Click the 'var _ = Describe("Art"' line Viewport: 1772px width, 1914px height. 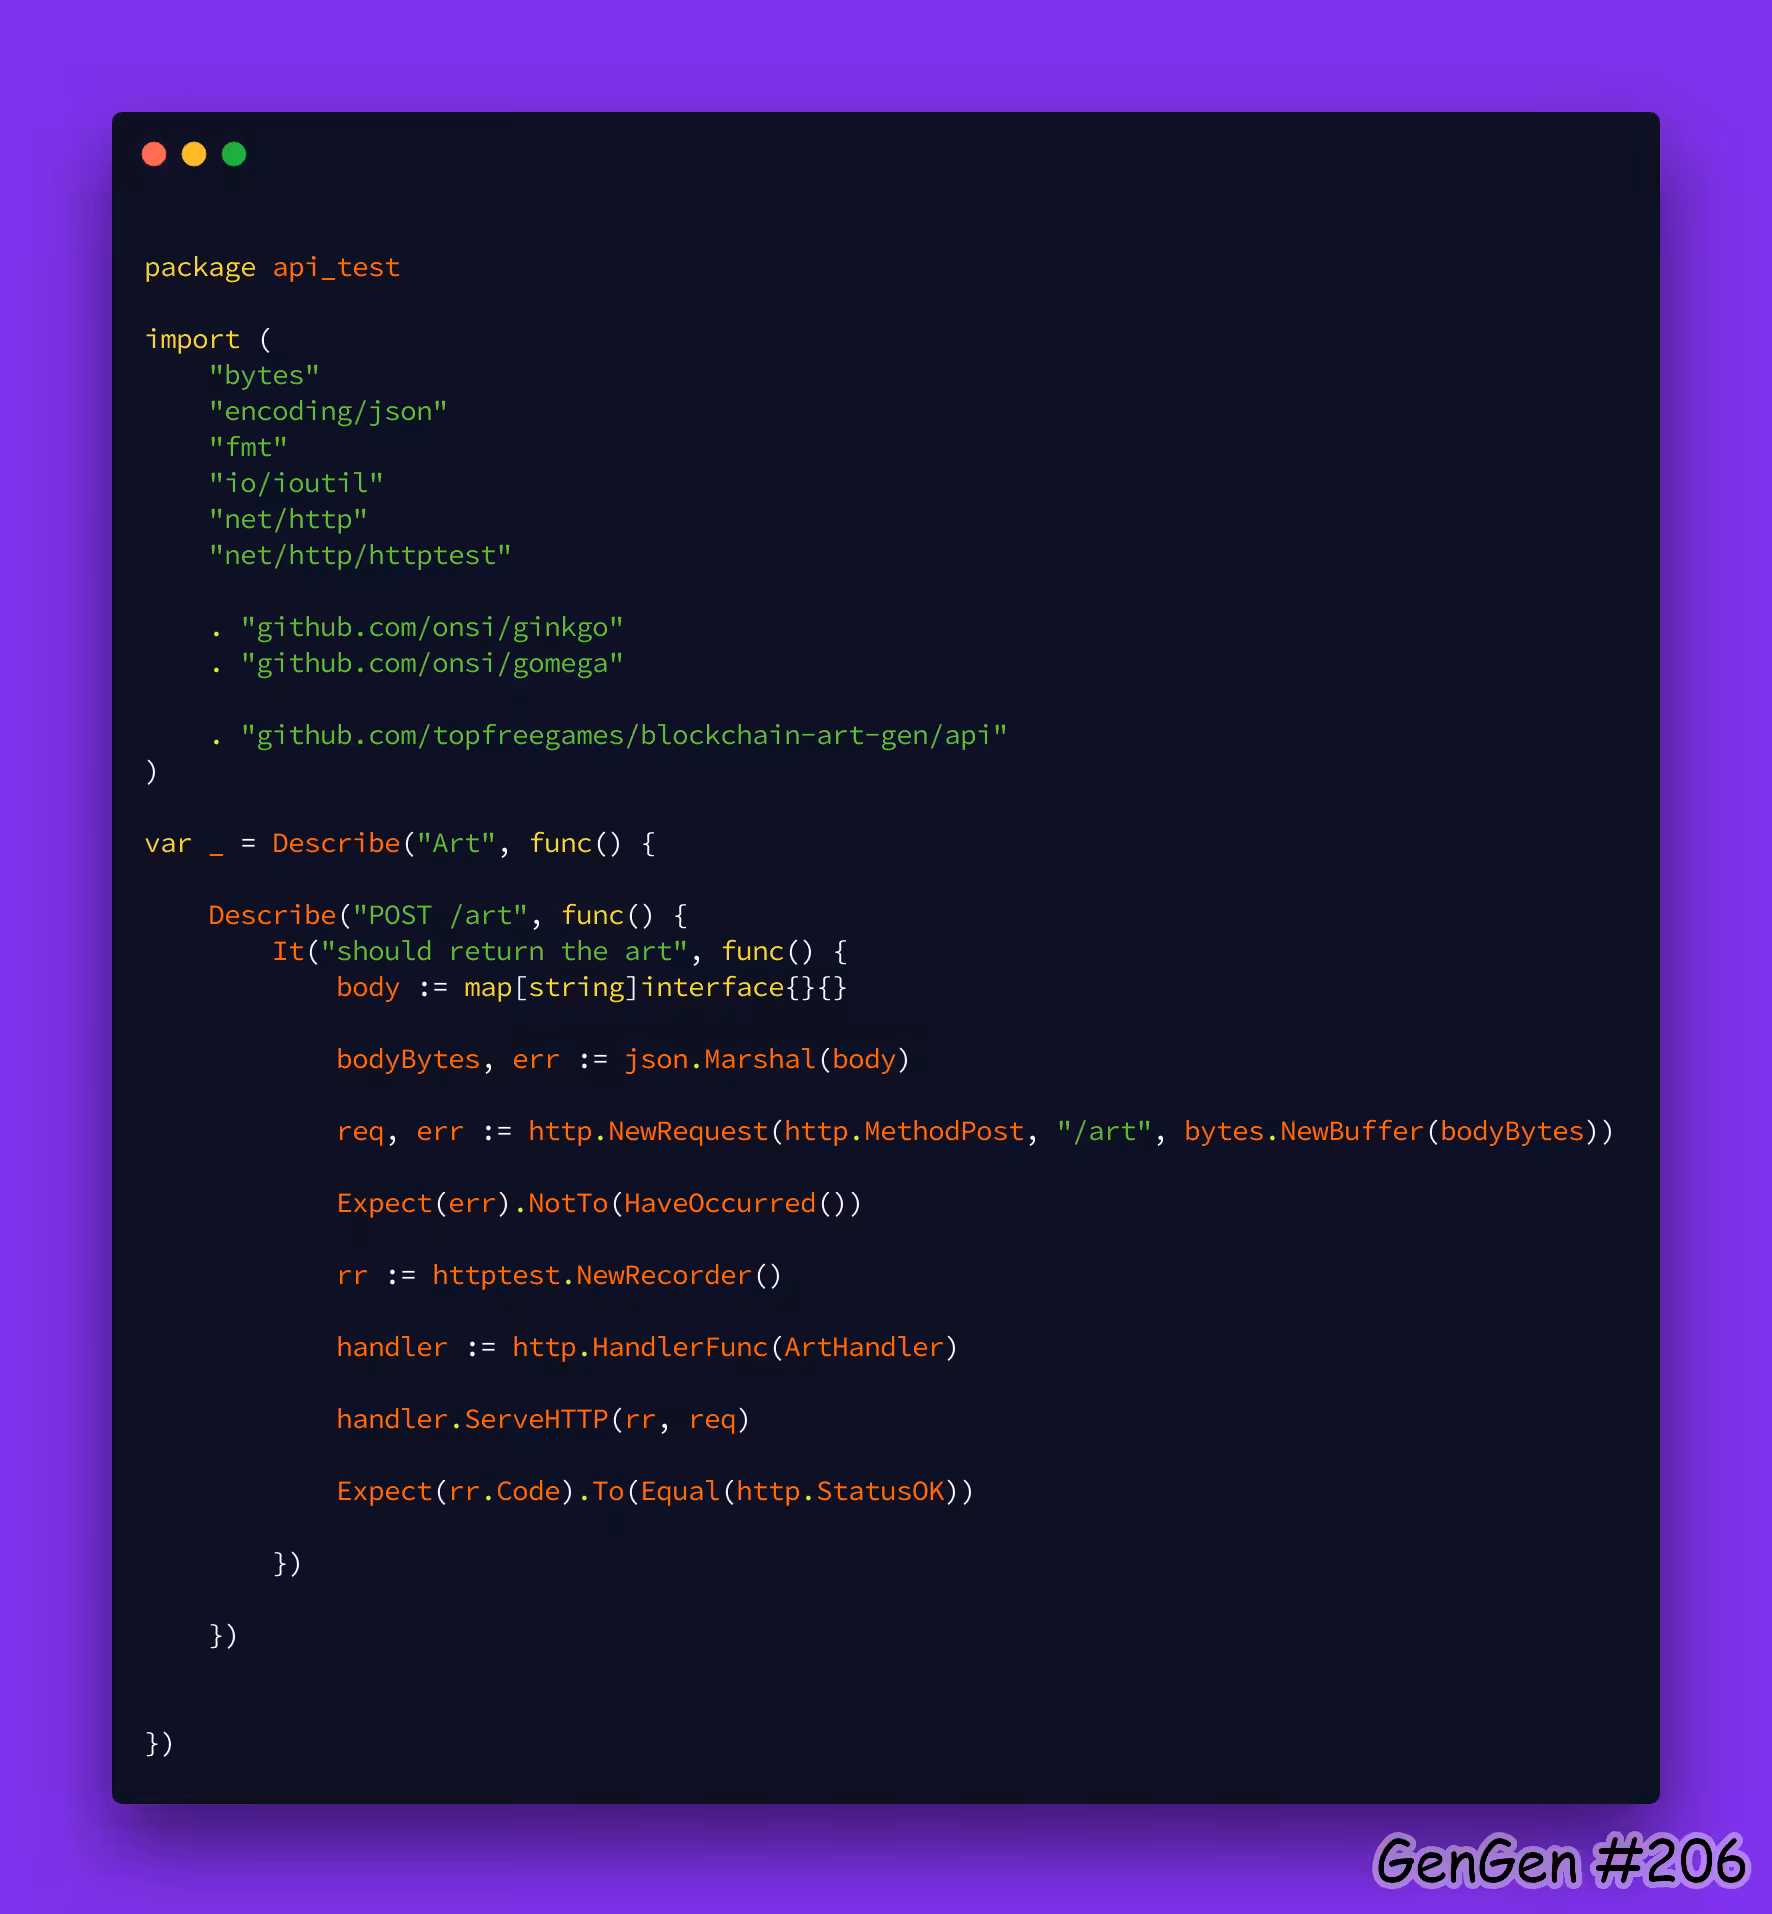[400, 844]
